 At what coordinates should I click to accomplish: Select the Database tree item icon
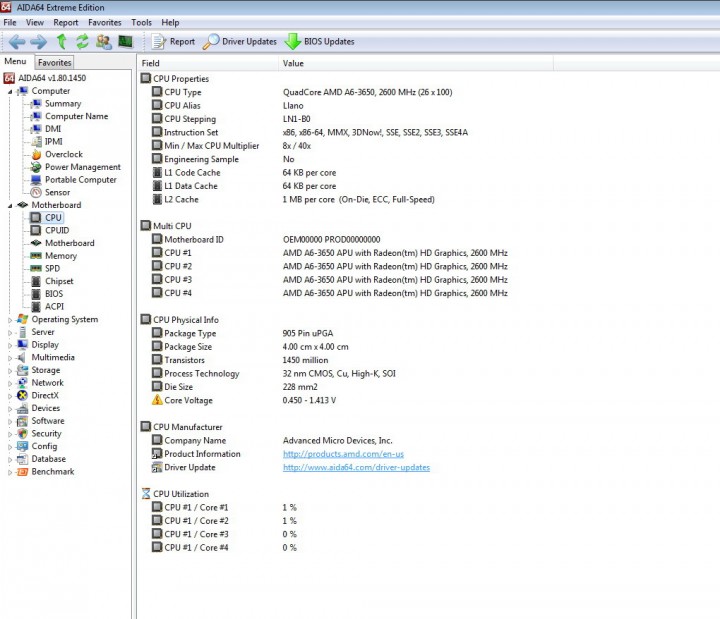[22, 459]
